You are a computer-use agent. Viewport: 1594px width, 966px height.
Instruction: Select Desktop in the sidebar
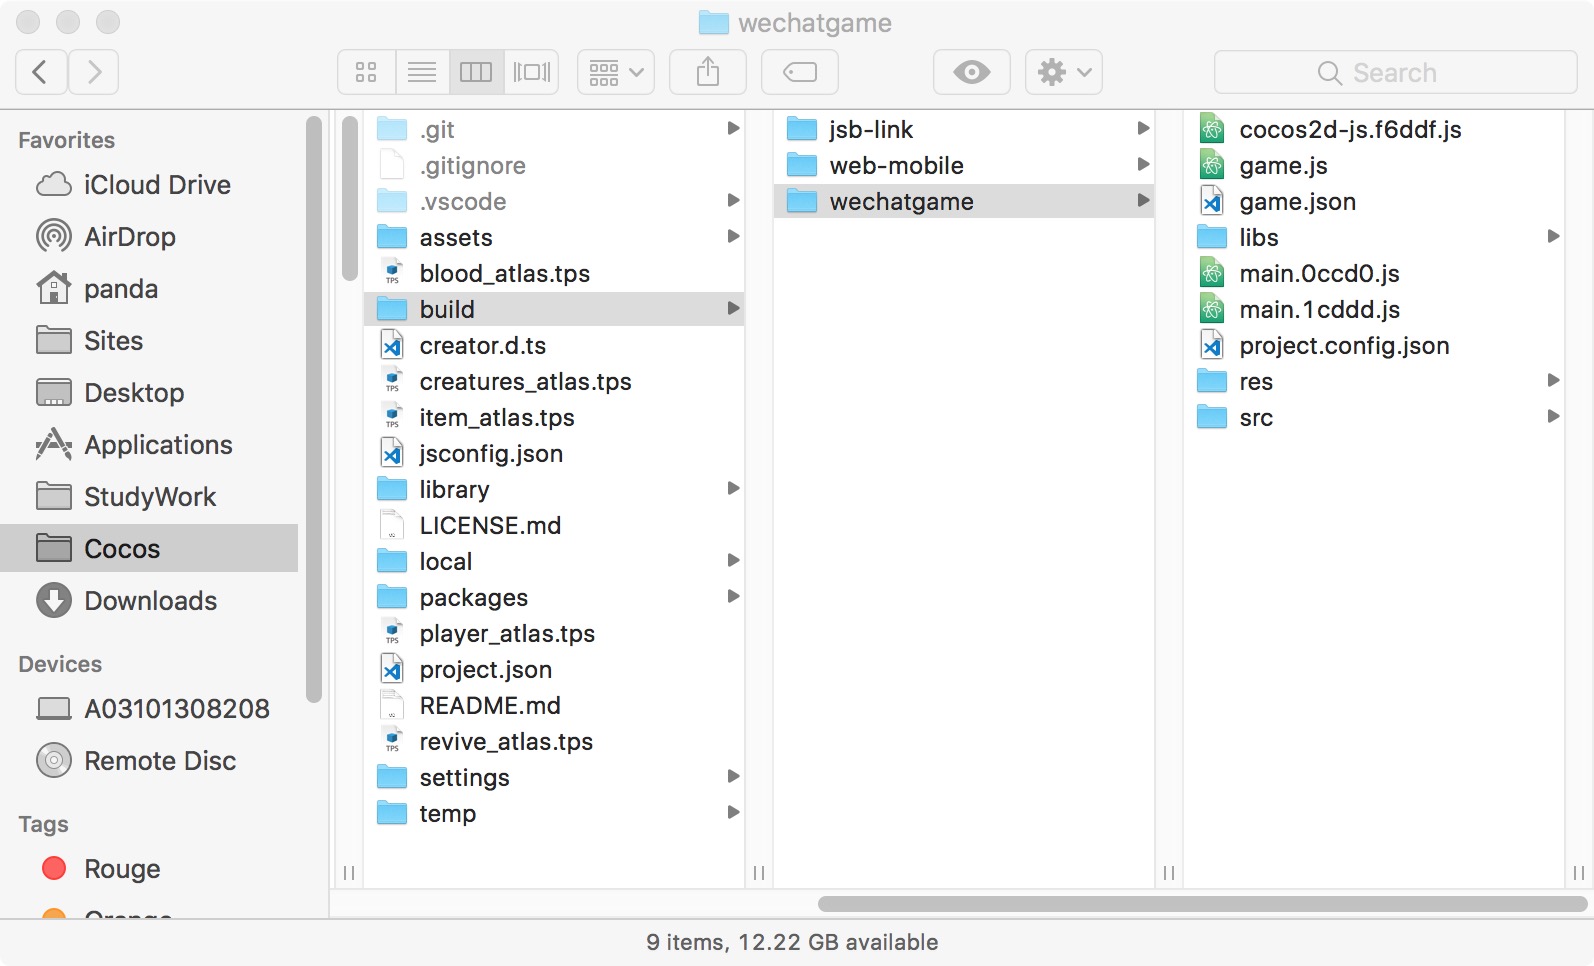coord(150,393)
